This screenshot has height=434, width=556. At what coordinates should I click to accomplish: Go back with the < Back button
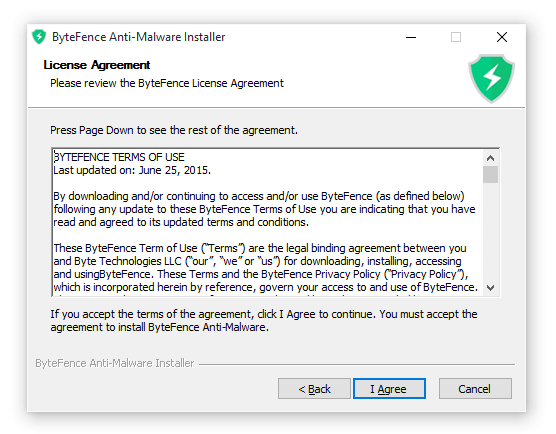coord(314,389)
